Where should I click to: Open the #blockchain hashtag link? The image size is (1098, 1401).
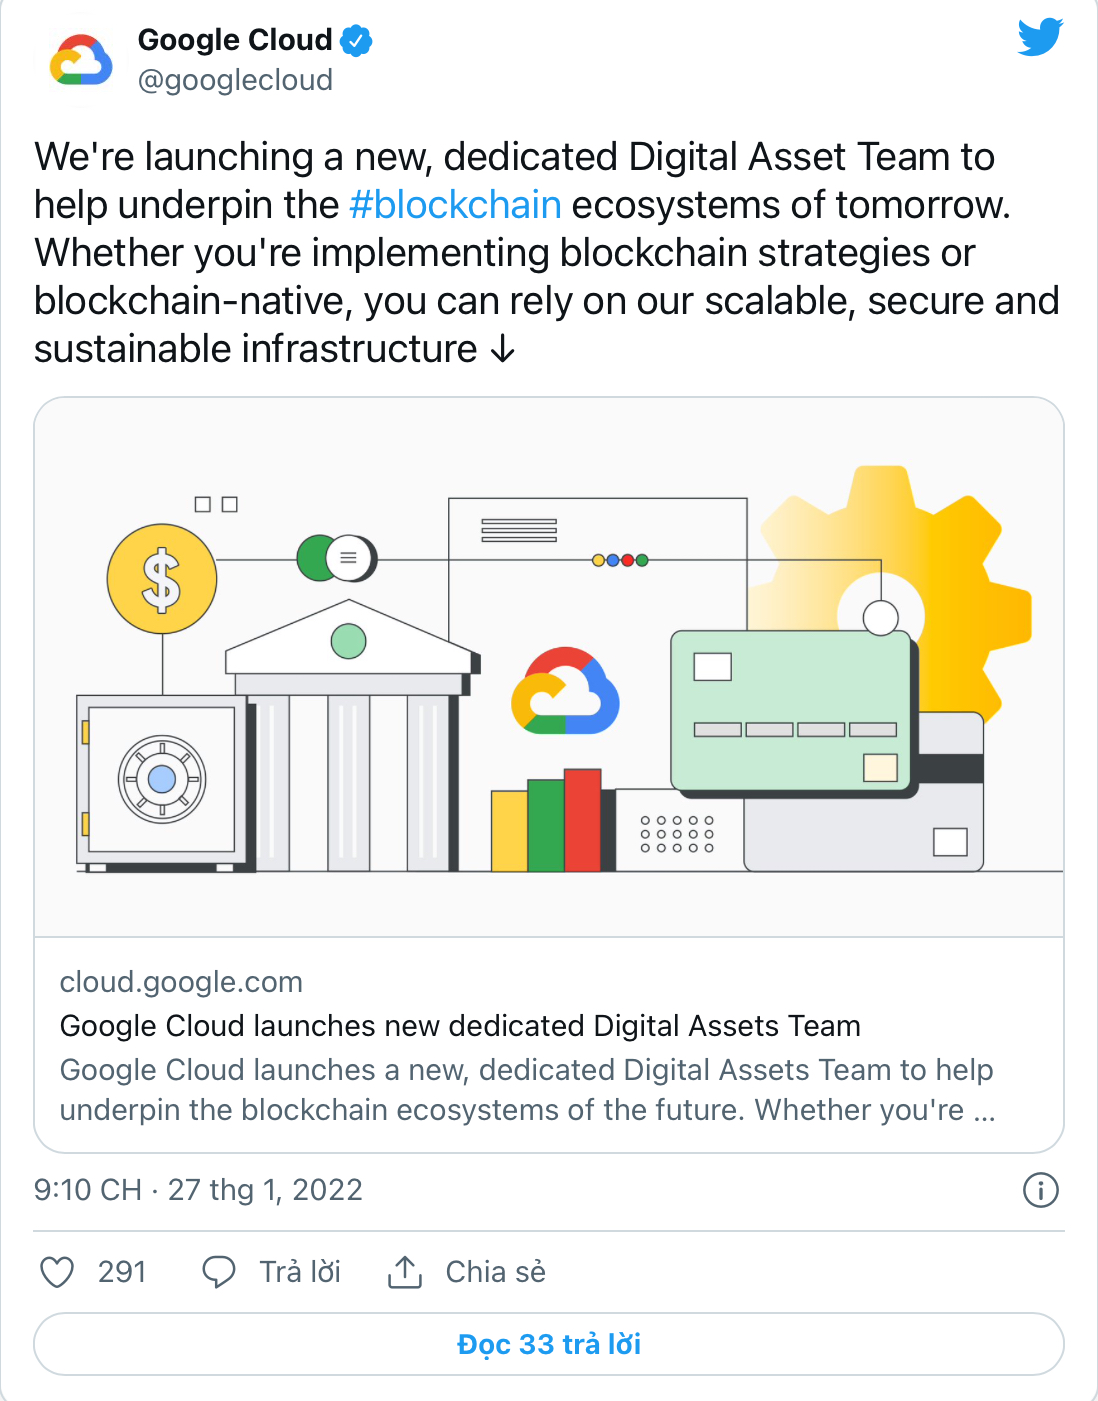coord(455,205)
